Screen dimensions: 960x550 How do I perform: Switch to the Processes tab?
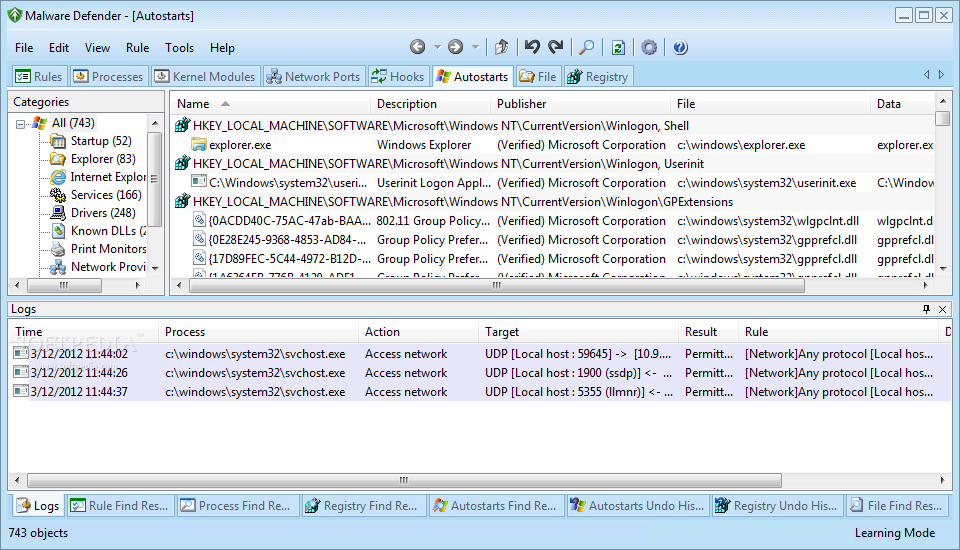pyautogui.click(x=108, y=77)
